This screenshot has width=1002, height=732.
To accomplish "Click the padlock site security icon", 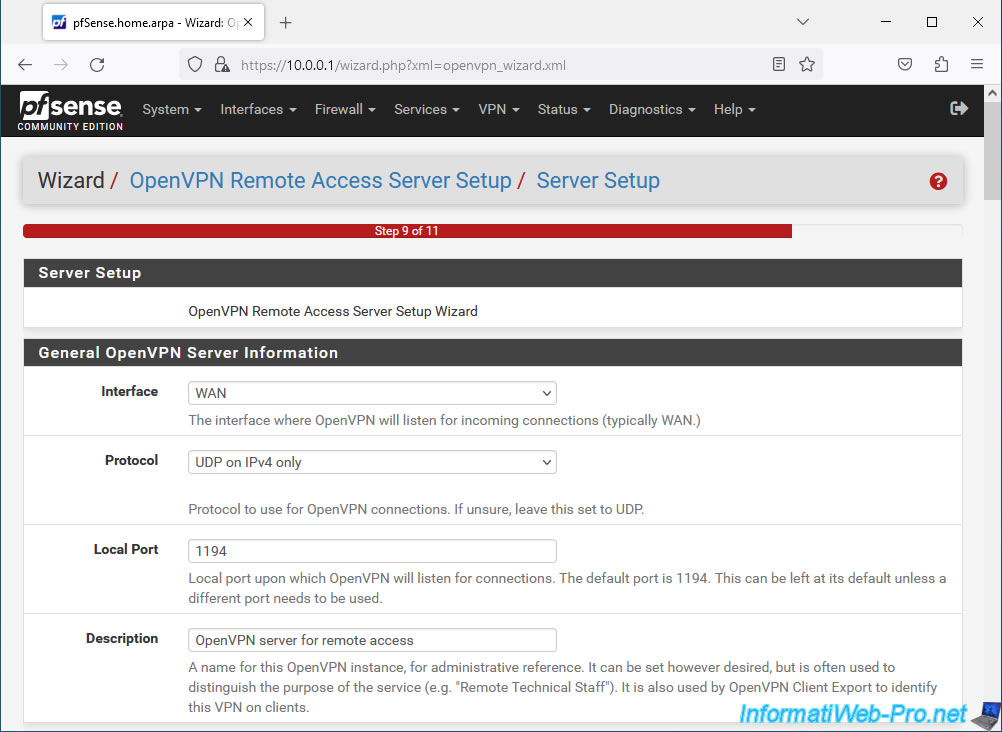I will point(222,65).
